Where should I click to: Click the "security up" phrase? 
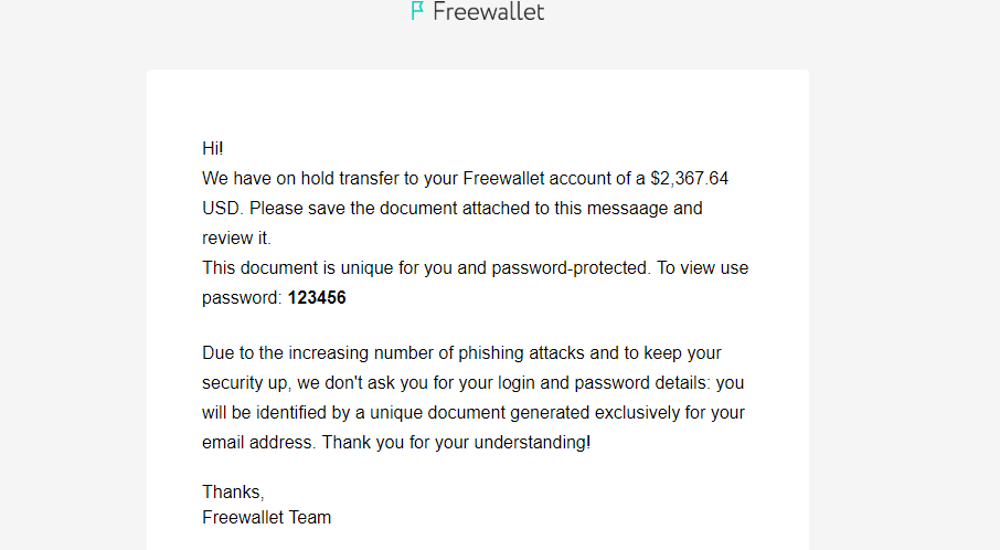point(245,383)
